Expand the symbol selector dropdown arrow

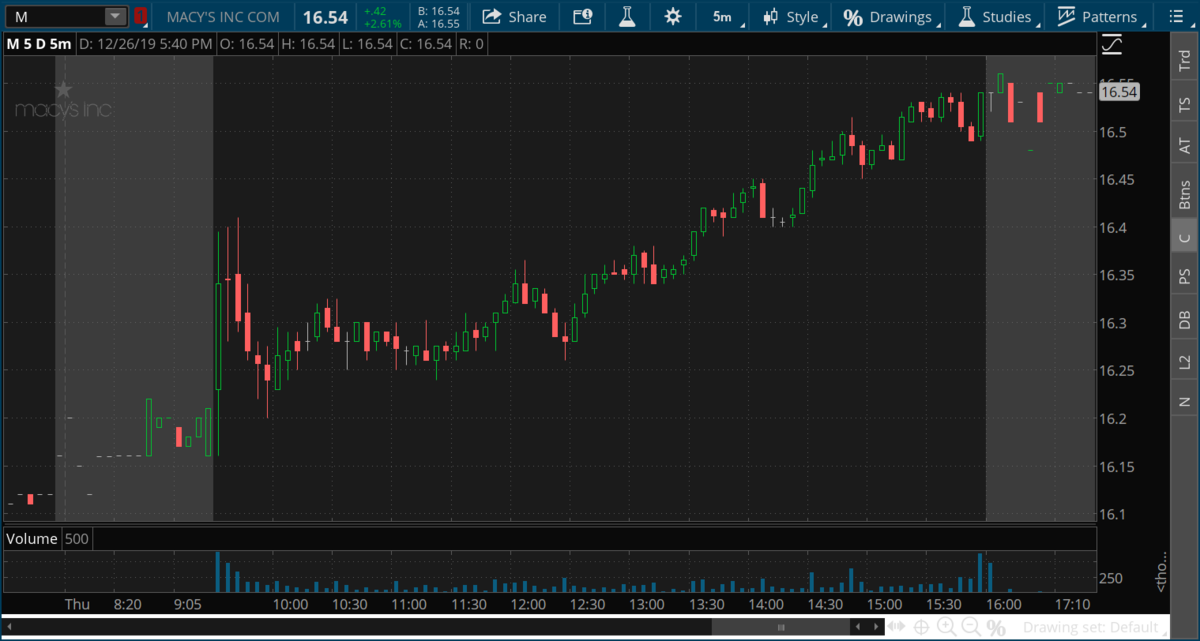coord(115,16)
